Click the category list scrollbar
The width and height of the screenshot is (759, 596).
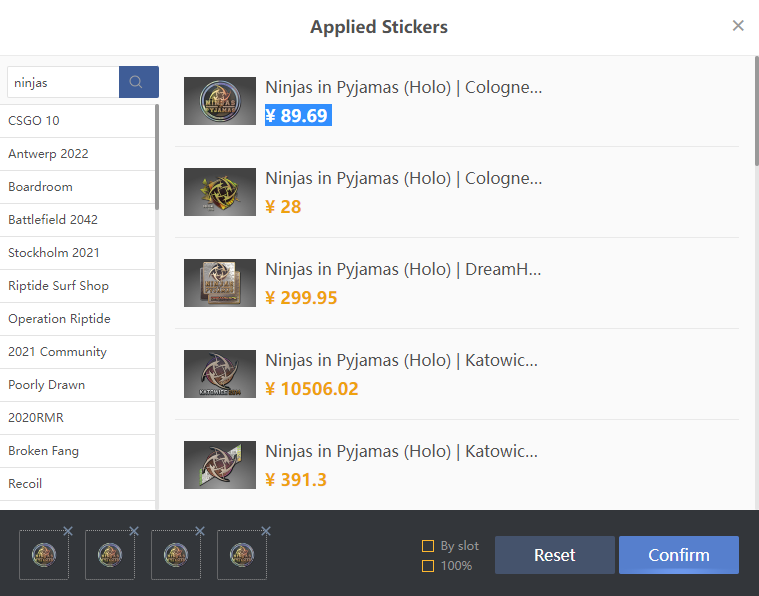[157, 160]
